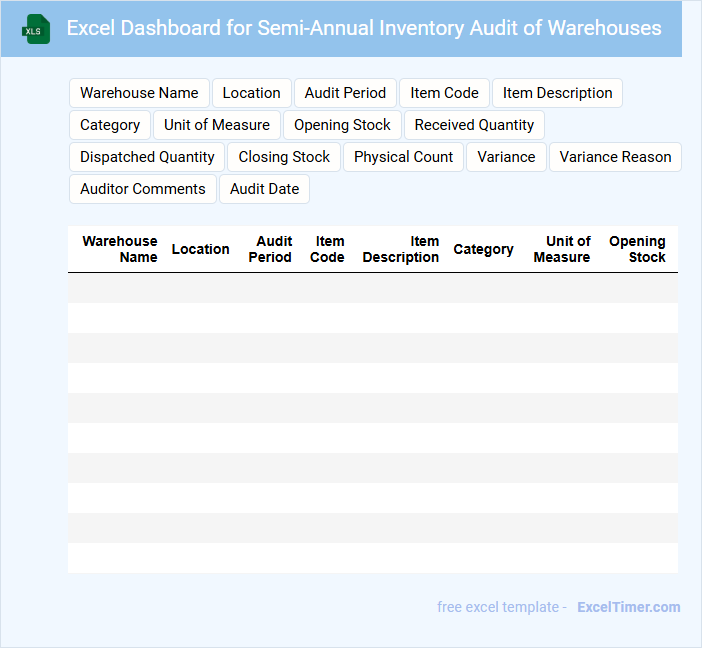Click the Category column header

coord(483,249)
